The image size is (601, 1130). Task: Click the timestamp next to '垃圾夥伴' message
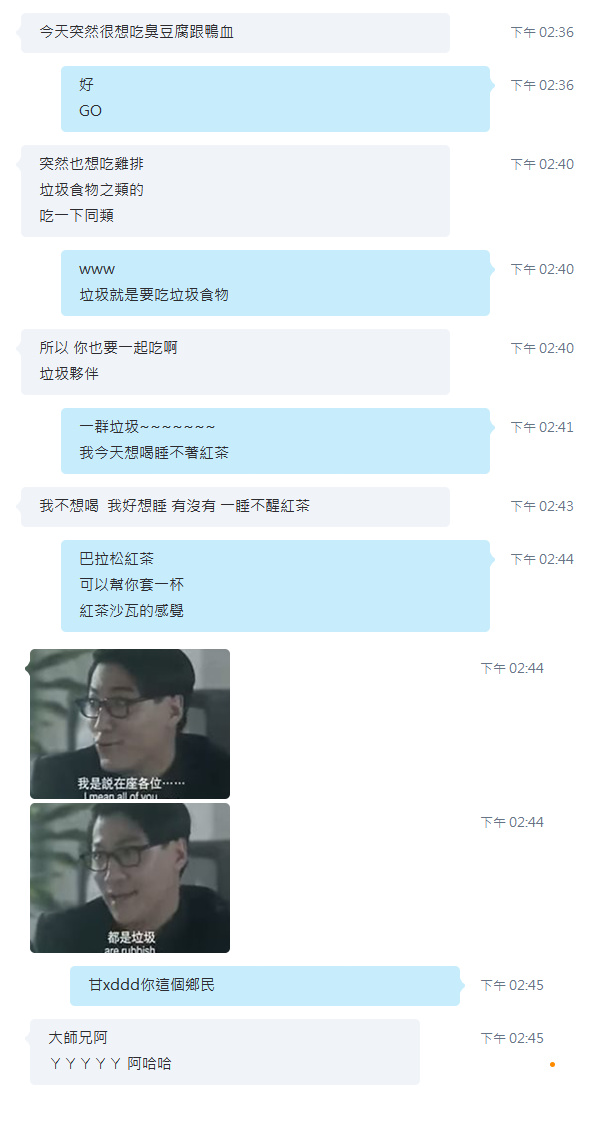coord(542,349)
